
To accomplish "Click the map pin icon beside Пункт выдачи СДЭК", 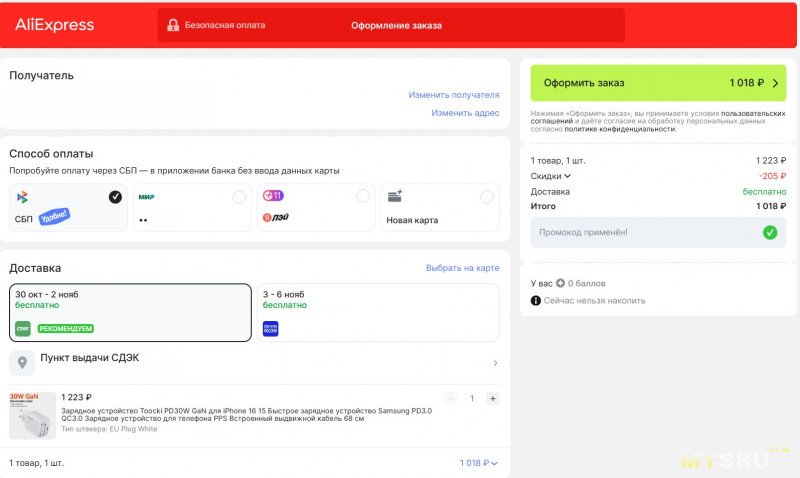I will pos(22,362).
